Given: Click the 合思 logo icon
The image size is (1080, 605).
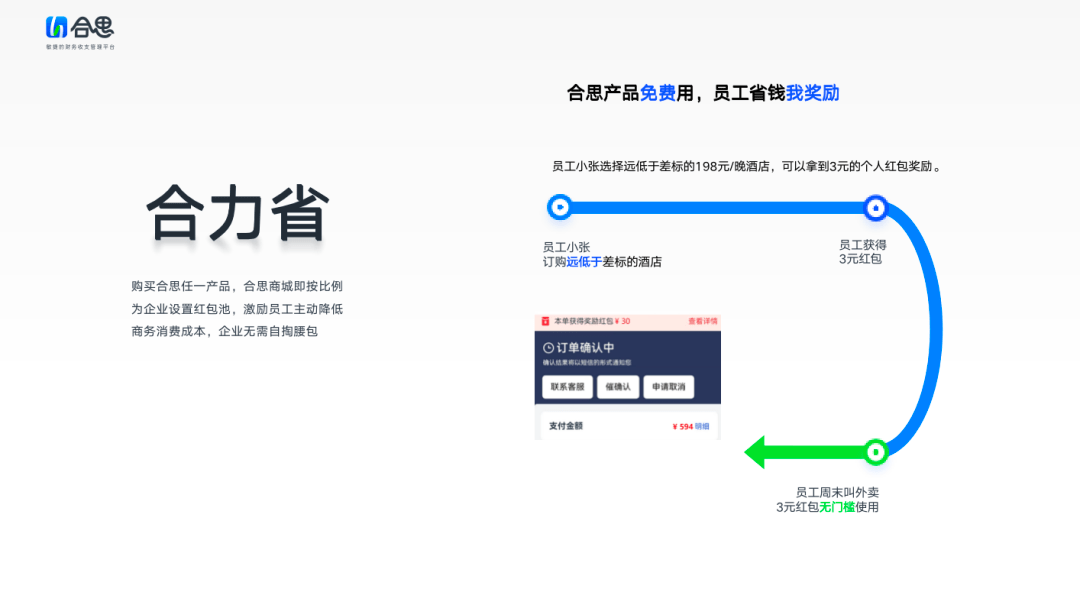Looking at the screenshot, I should click(56, 28).
